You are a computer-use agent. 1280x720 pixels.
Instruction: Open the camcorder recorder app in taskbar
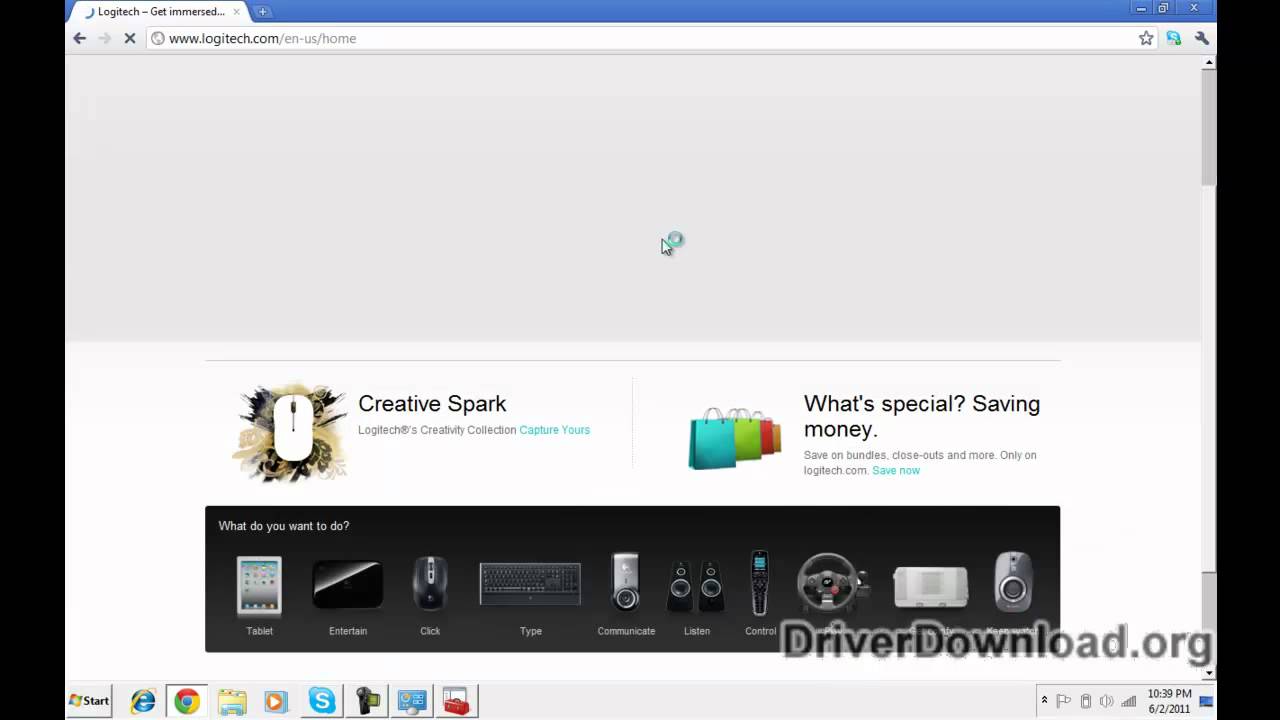[x=367, y=702]
